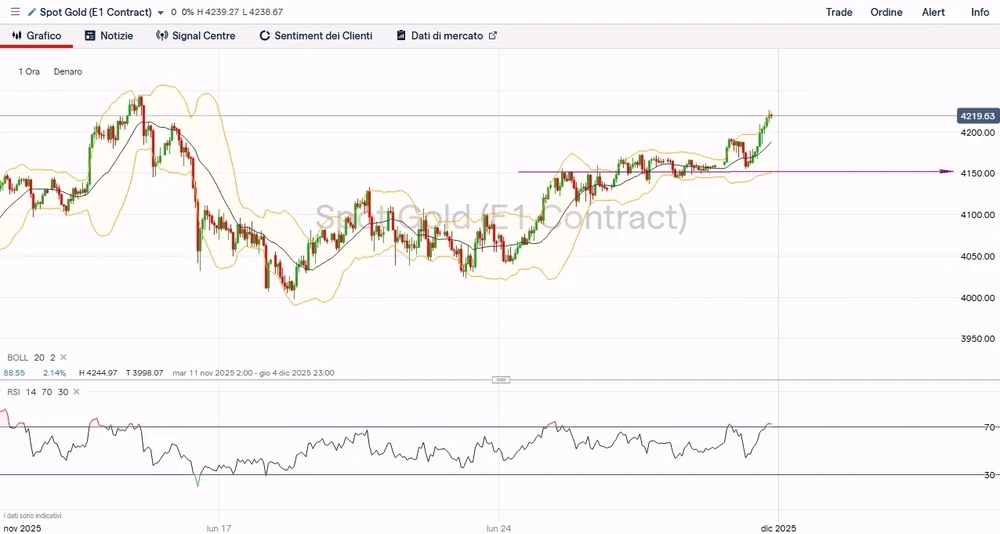Image resolution: width=1000 pixels, height=534 pixels.
Task: Click the pencil edit icon beside Spot Gold
Action: (x=31, y=12)
